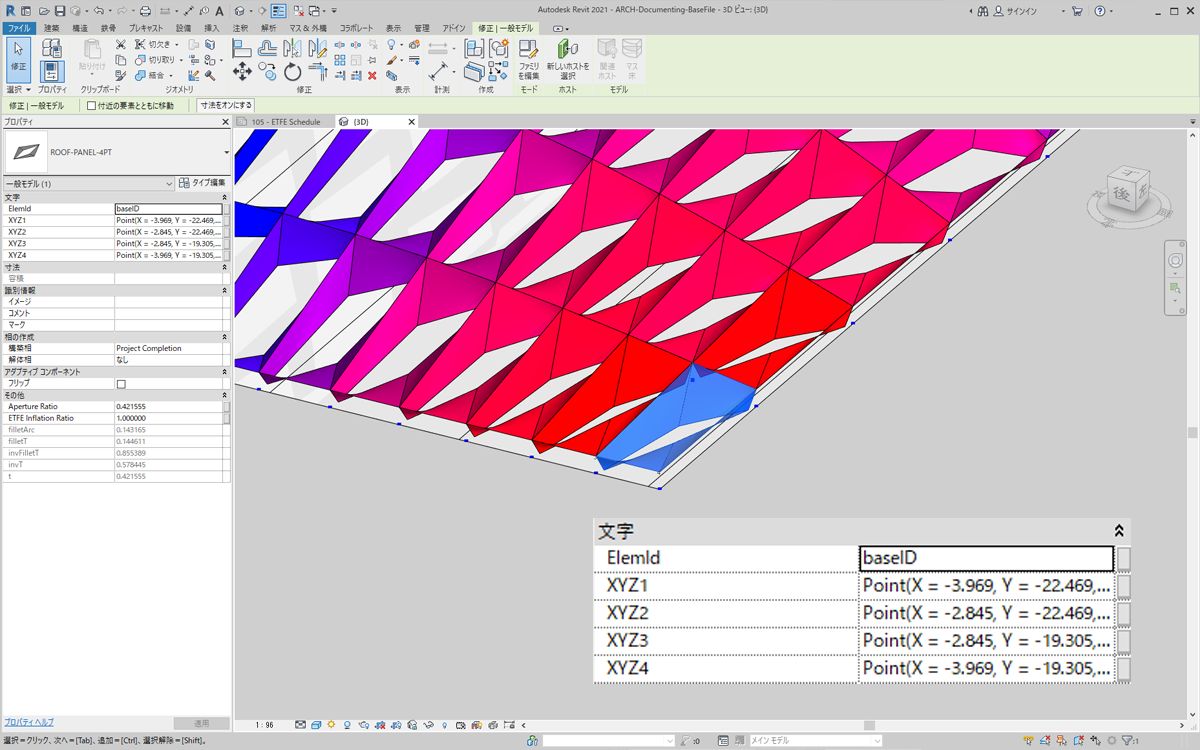Click the shopping cart icon in title bar

tap(1077, 11)
